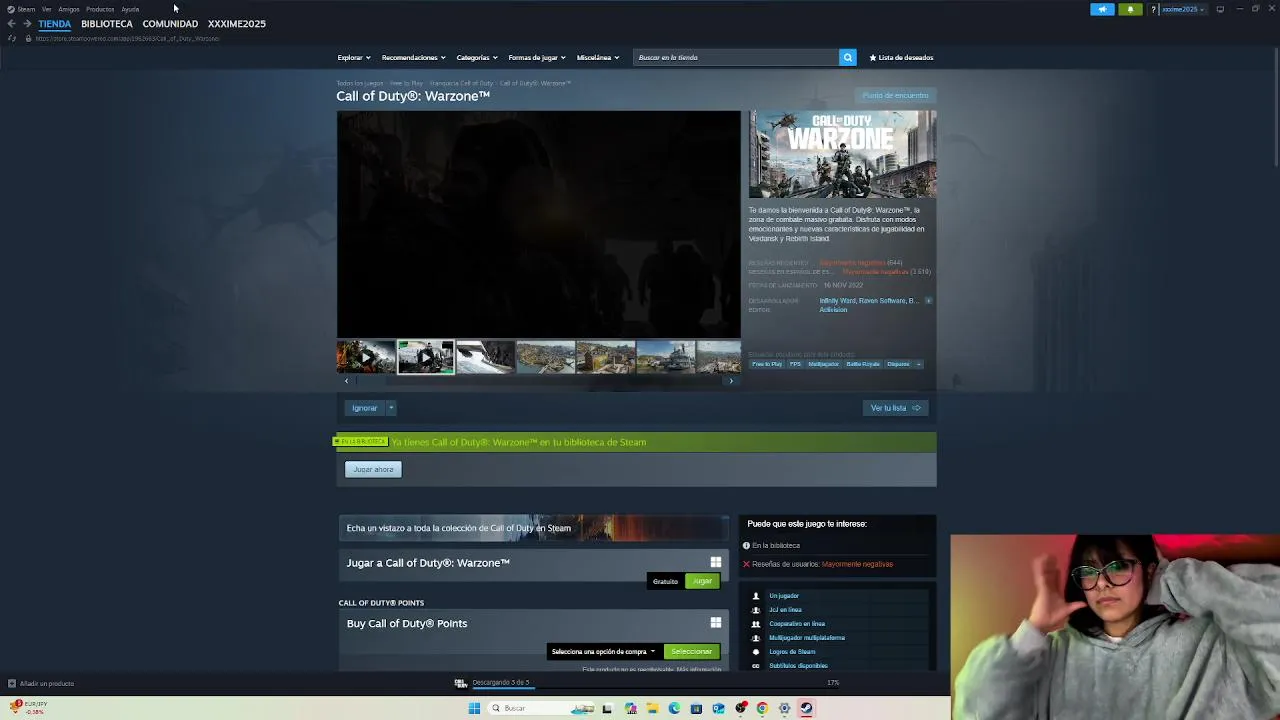Expand the Miscelánea dropdown
Viewport: 1280px width, 720px height.
598,57
